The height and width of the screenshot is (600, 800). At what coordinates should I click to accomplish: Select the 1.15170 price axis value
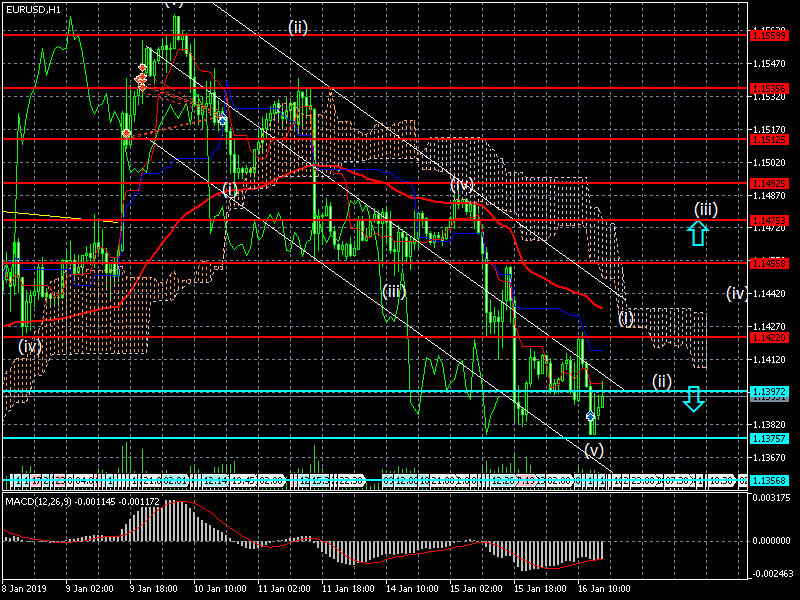click(x=769, y=130)
